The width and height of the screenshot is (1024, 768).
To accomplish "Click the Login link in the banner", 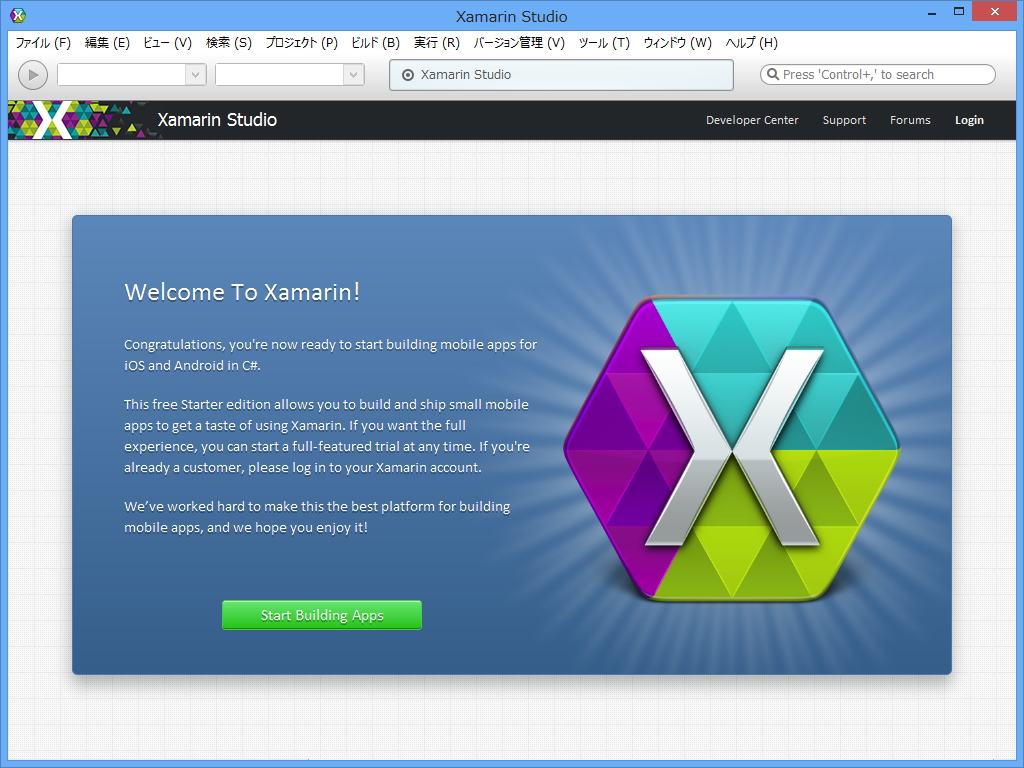I will pos(968,119).
